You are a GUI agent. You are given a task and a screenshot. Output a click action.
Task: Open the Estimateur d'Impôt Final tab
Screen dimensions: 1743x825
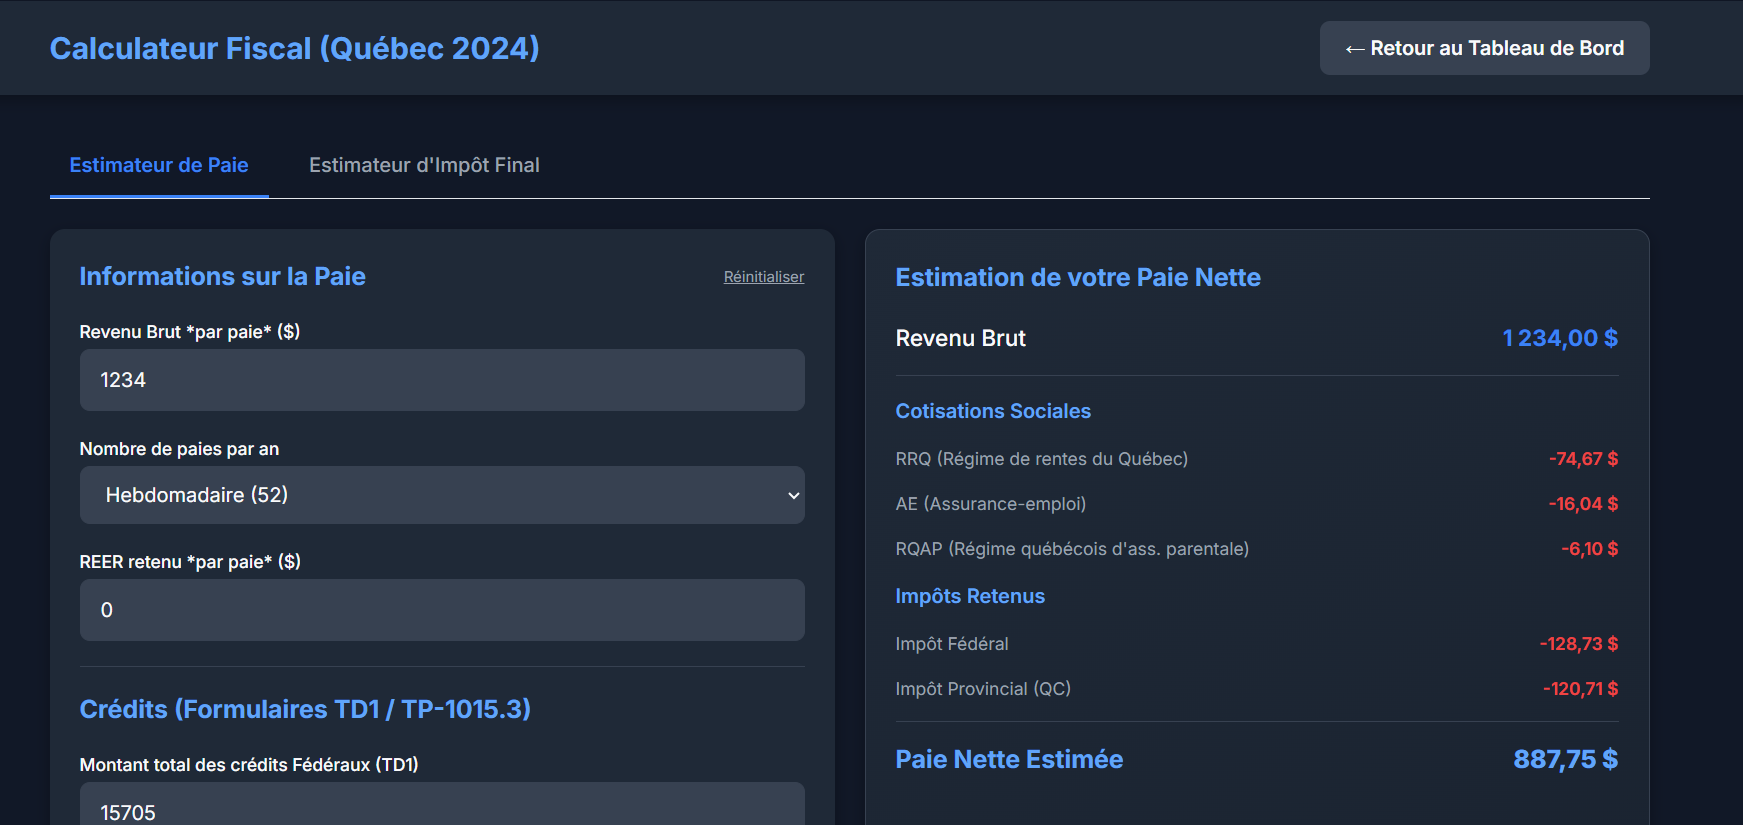(x=424, y=165)
